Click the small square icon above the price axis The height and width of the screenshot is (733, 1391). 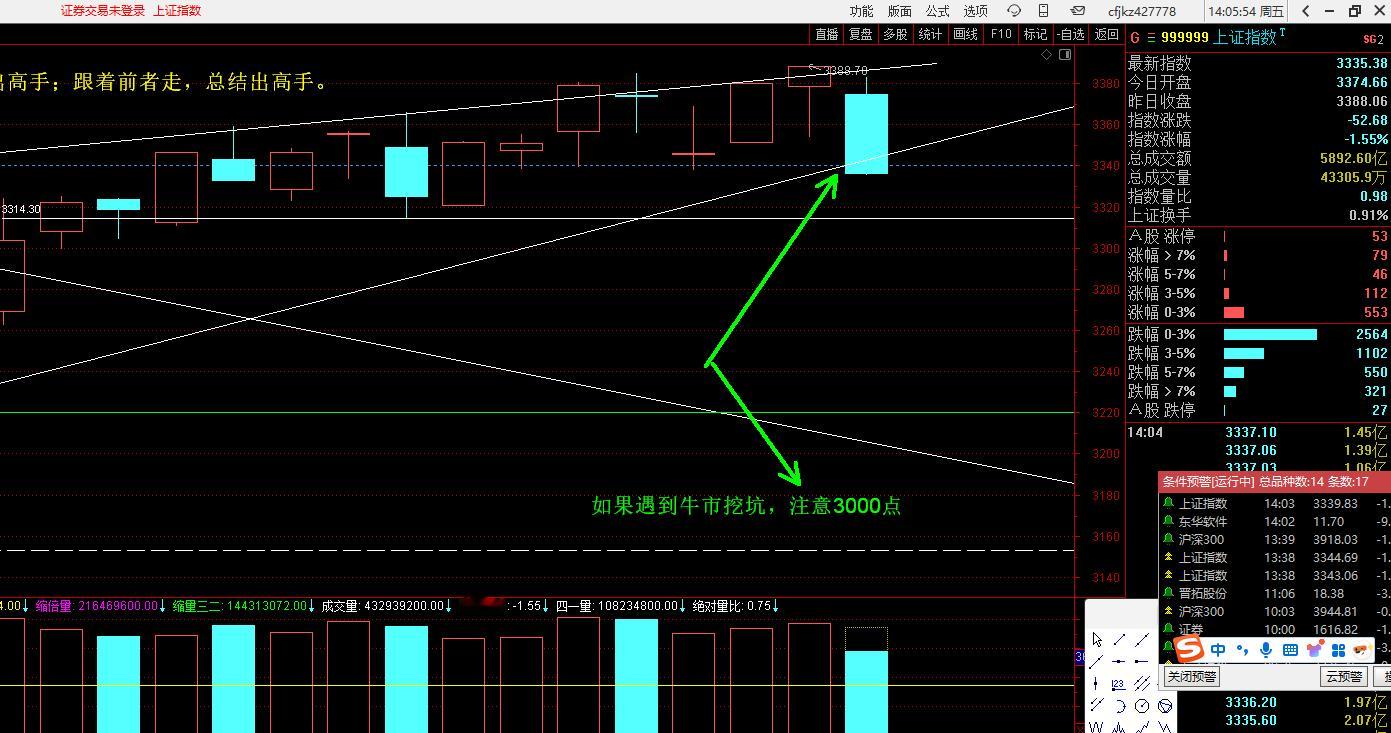[1065, 55]
